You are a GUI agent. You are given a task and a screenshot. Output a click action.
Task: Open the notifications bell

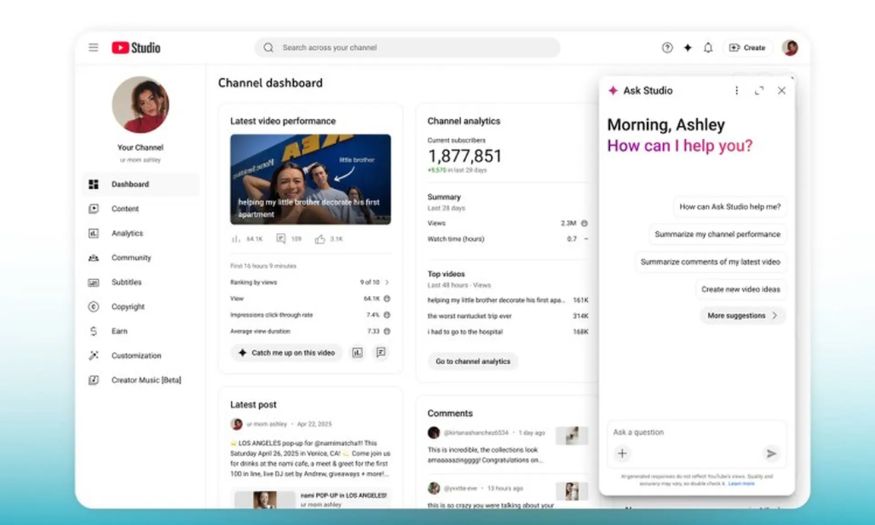point(708,47)
